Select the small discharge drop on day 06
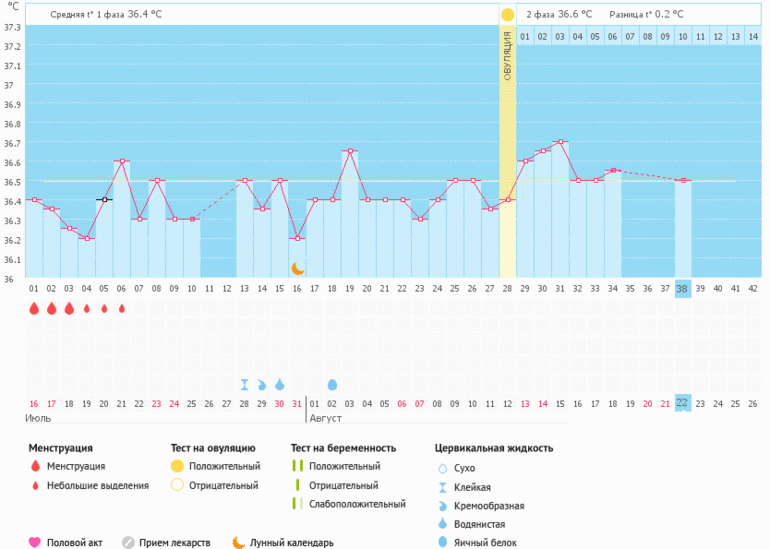 122,309
